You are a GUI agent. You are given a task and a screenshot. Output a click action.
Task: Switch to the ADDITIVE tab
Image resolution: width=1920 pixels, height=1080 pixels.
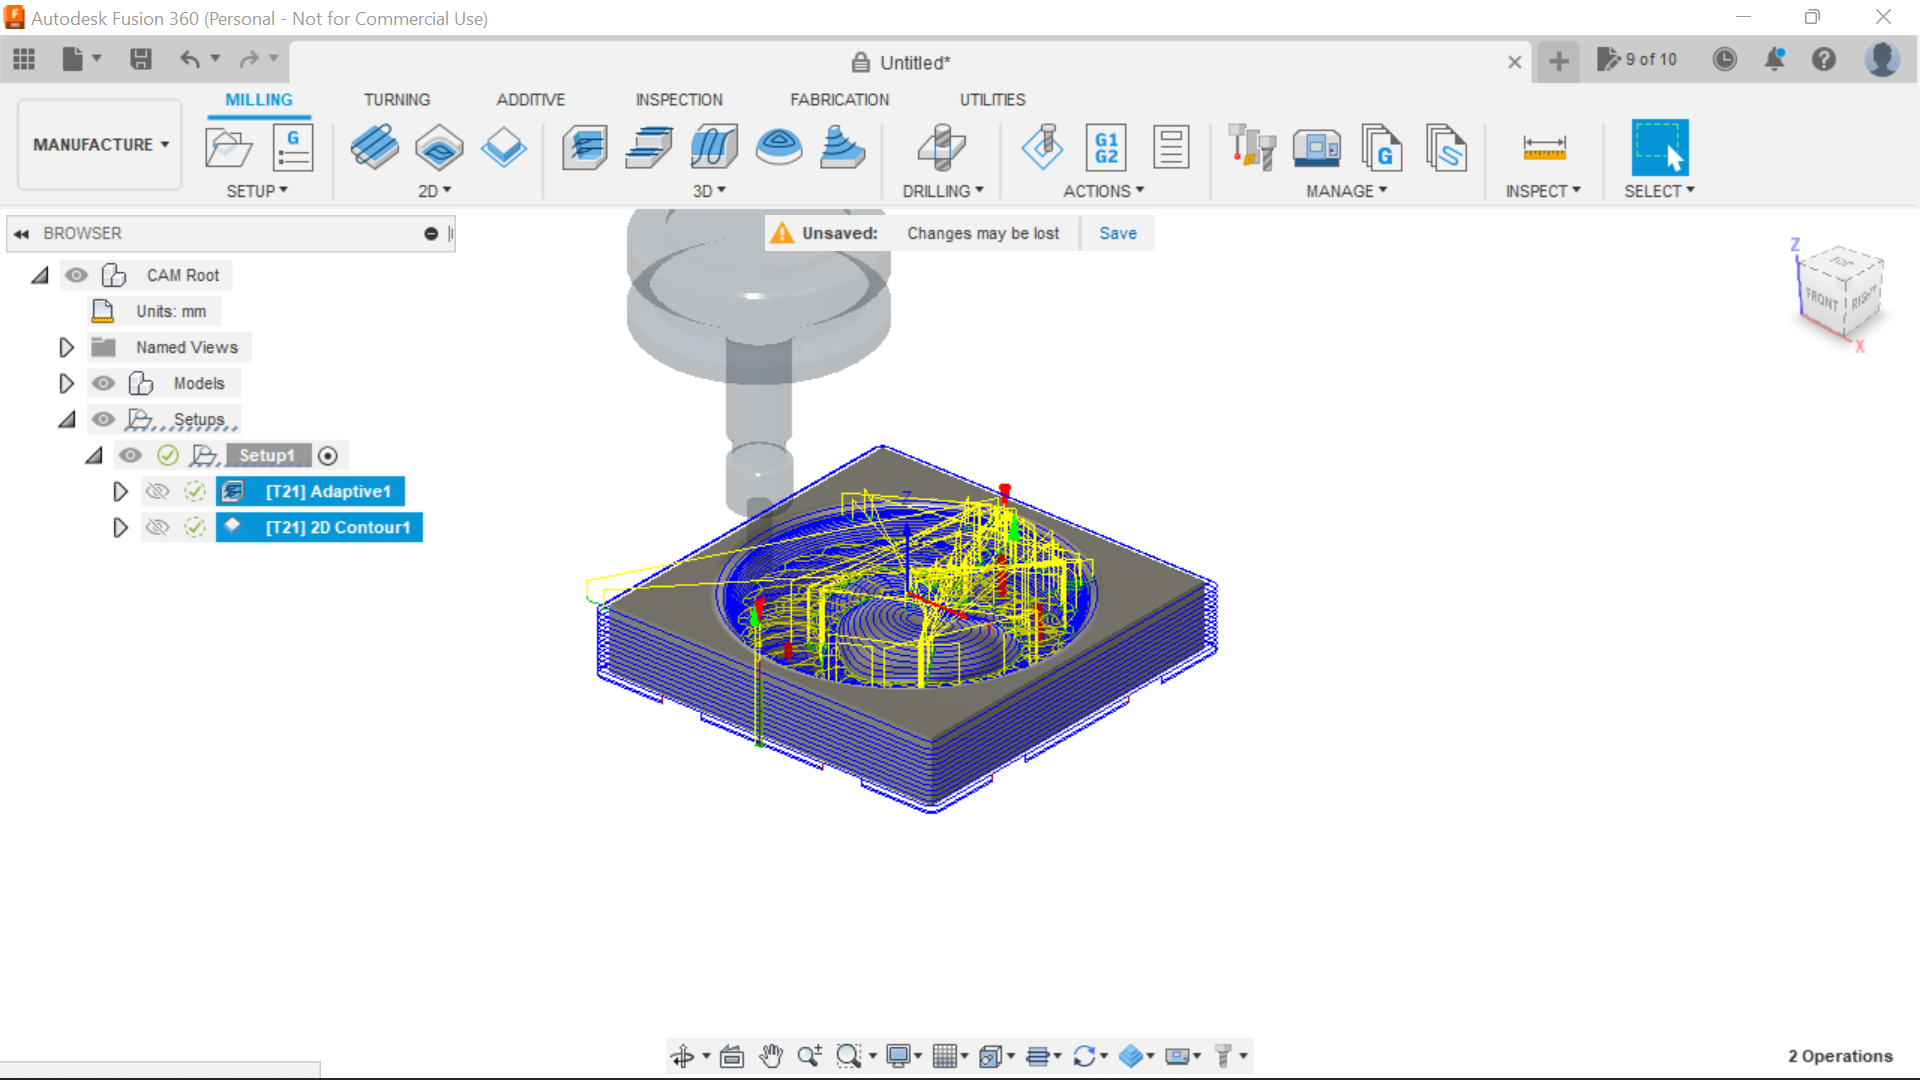point(530,100)
